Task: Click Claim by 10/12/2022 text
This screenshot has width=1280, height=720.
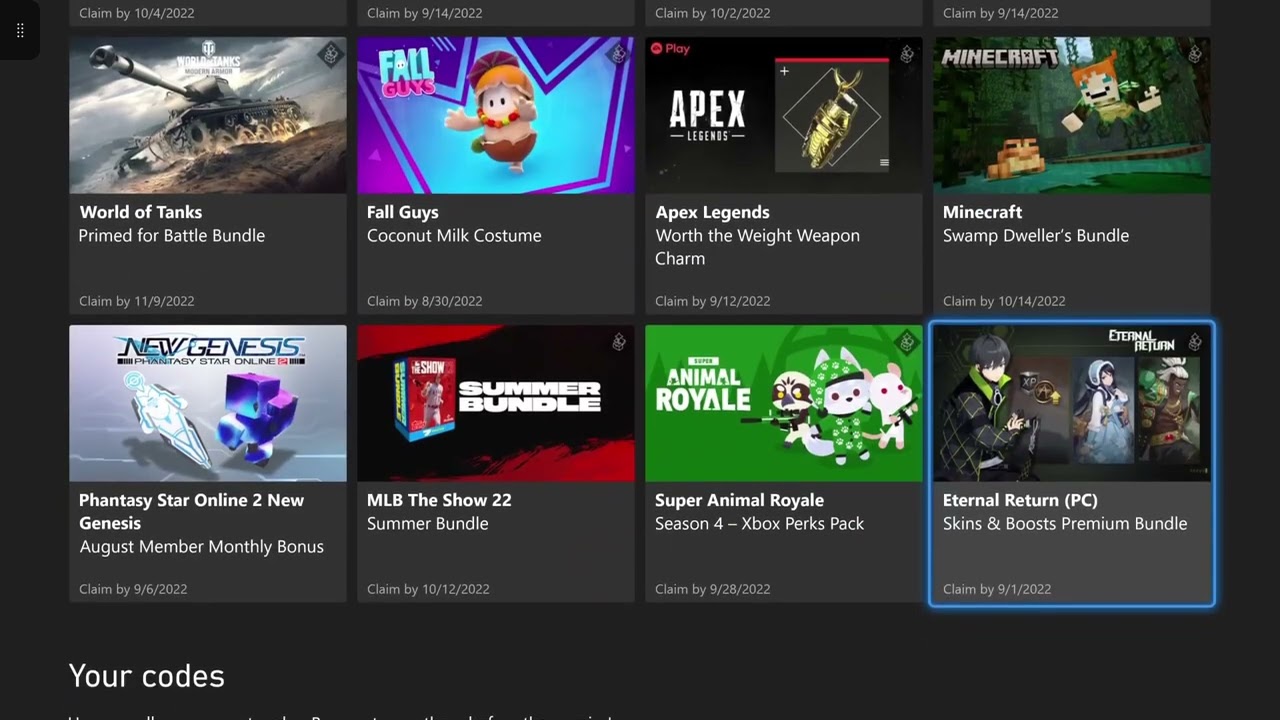Action: click(x=428, y=589)
